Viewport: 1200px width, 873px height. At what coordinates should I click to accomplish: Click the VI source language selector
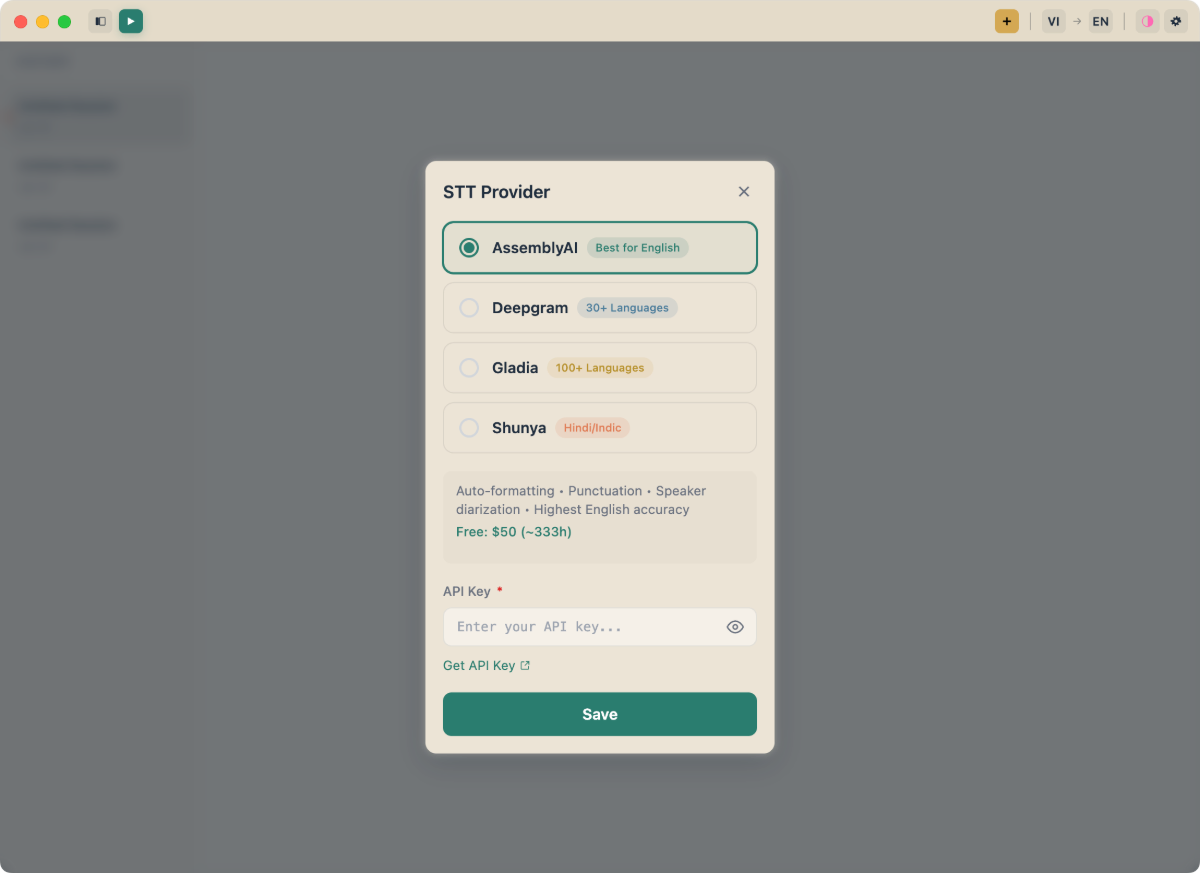[1053, 21]
